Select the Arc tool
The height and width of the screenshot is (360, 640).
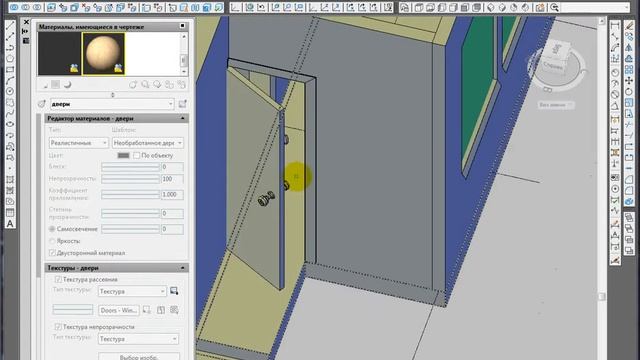coord(10,80)
